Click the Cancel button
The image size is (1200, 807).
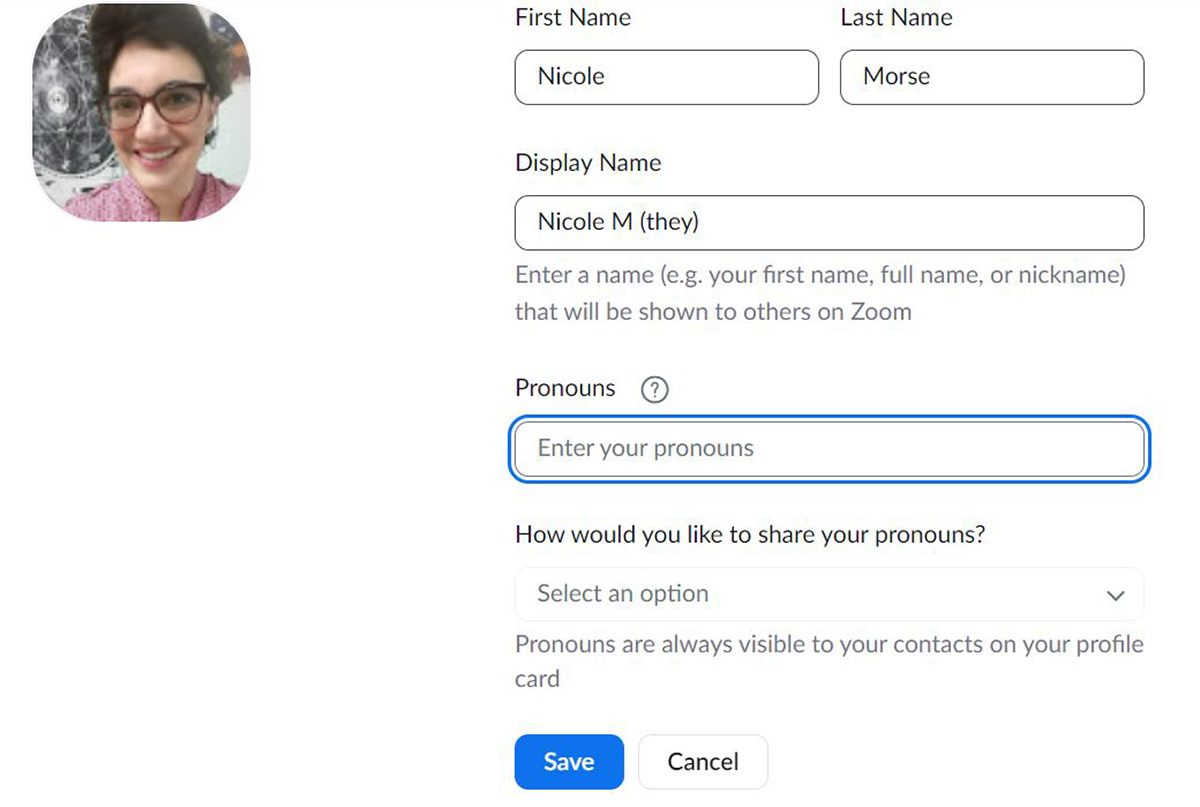click(702, 762)
